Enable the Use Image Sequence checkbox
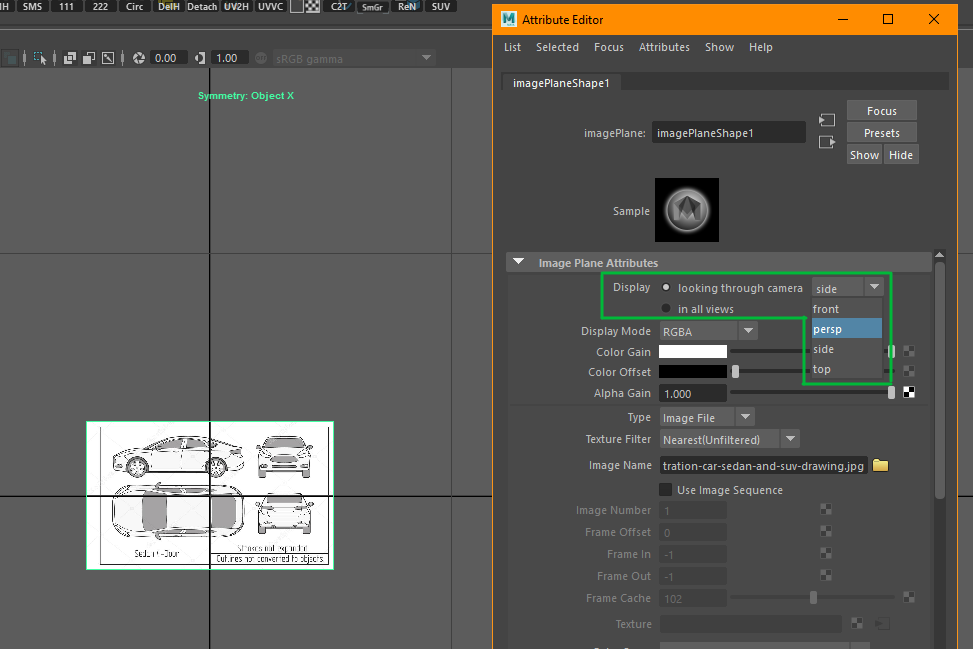973x649 pixels. tap(666, 490)
